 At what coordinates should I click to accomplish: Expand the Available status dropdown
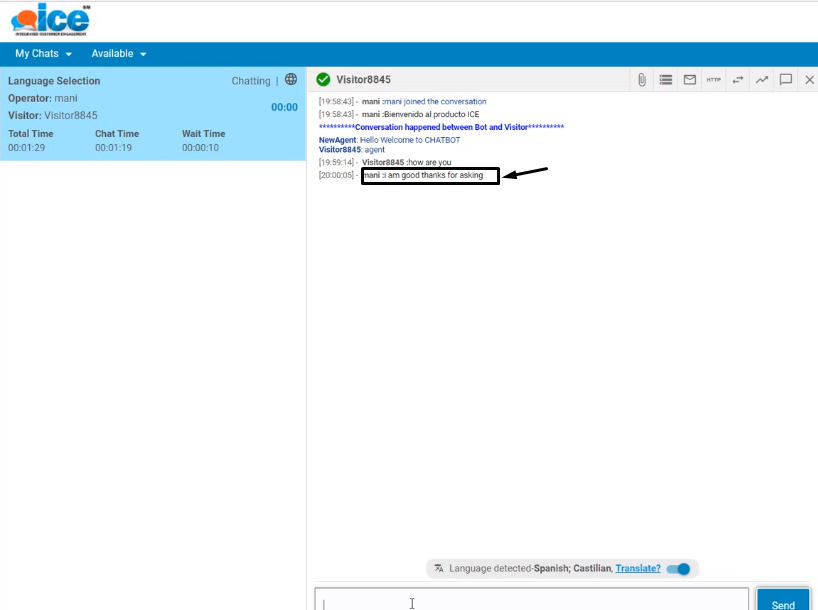tap(119, 54)
